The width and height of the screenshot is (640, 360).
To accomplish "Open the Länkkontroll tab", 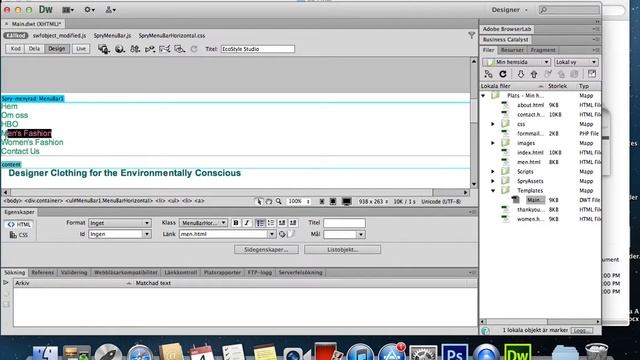I will point(180,273).
